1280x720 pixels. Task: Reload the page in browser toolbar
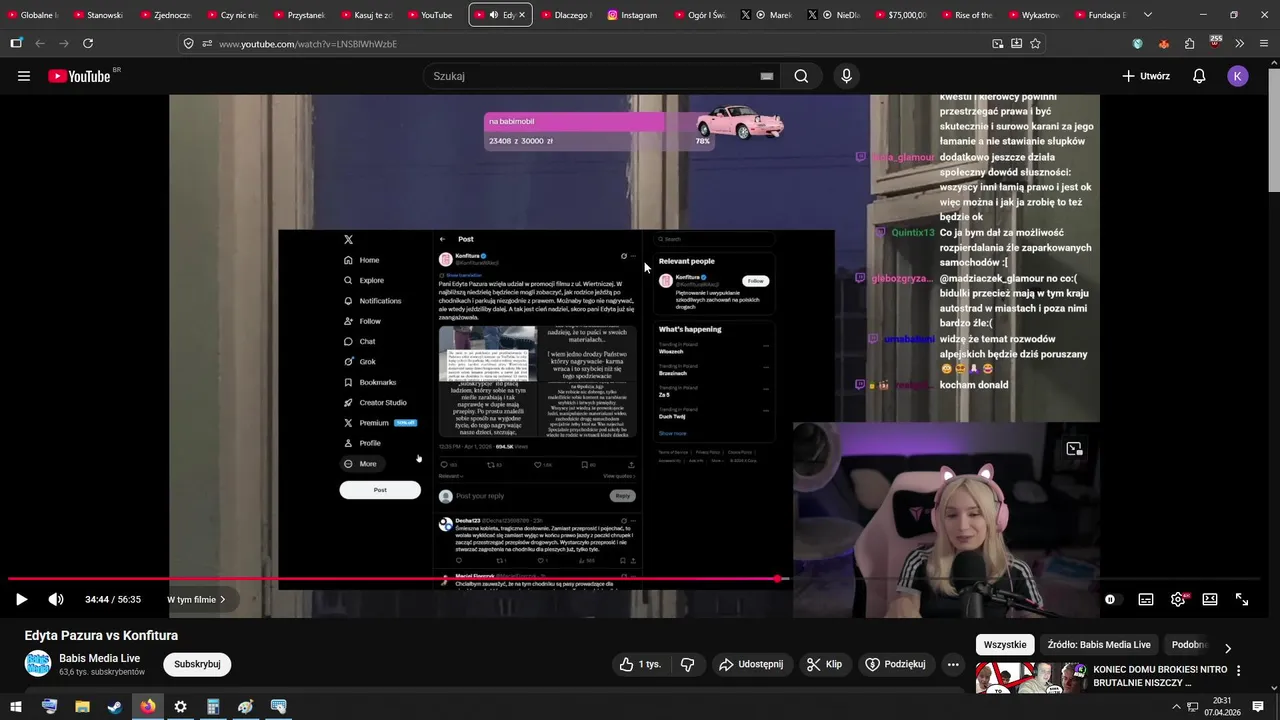pos(88,43)
